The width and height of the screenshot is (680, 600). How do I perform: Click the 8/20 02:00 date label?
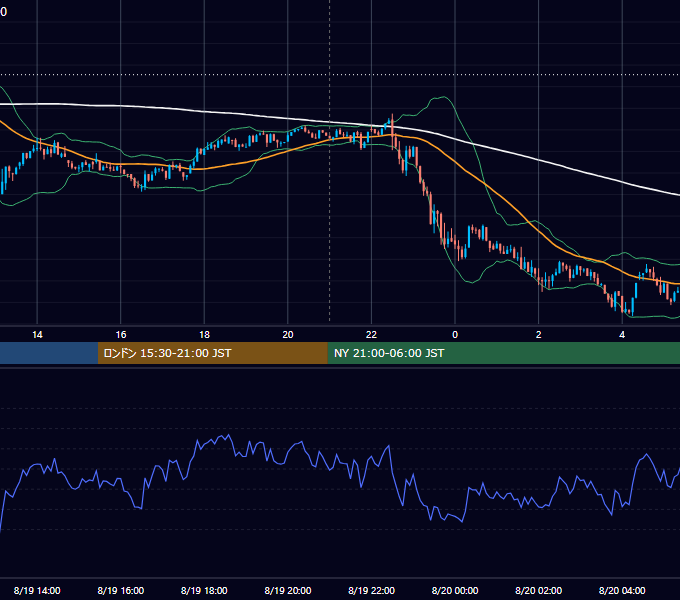539,590
